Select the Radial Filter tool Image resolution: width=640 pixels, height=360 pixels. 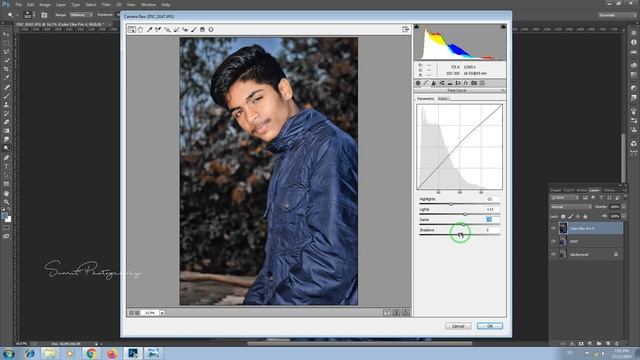(x=211, y=29)
